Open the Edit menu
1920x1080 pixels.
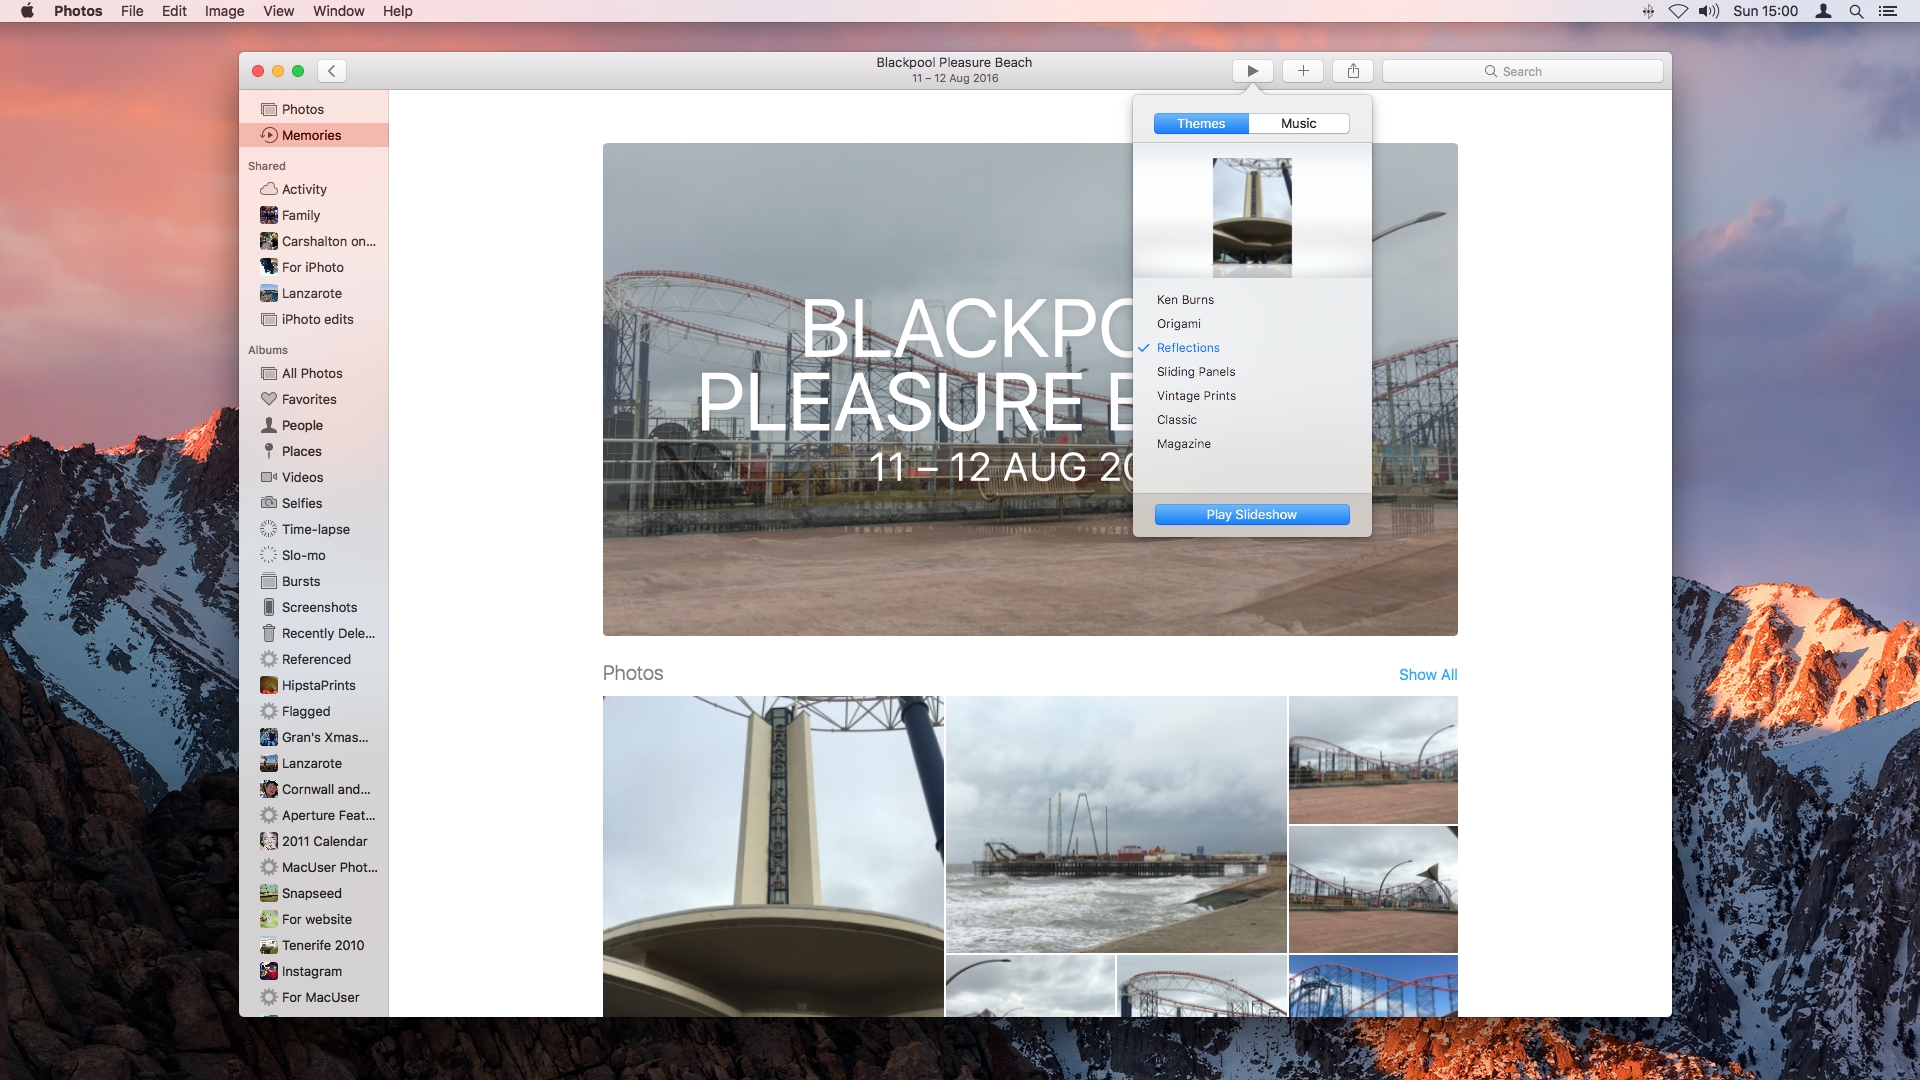click(x=174, y=11)
